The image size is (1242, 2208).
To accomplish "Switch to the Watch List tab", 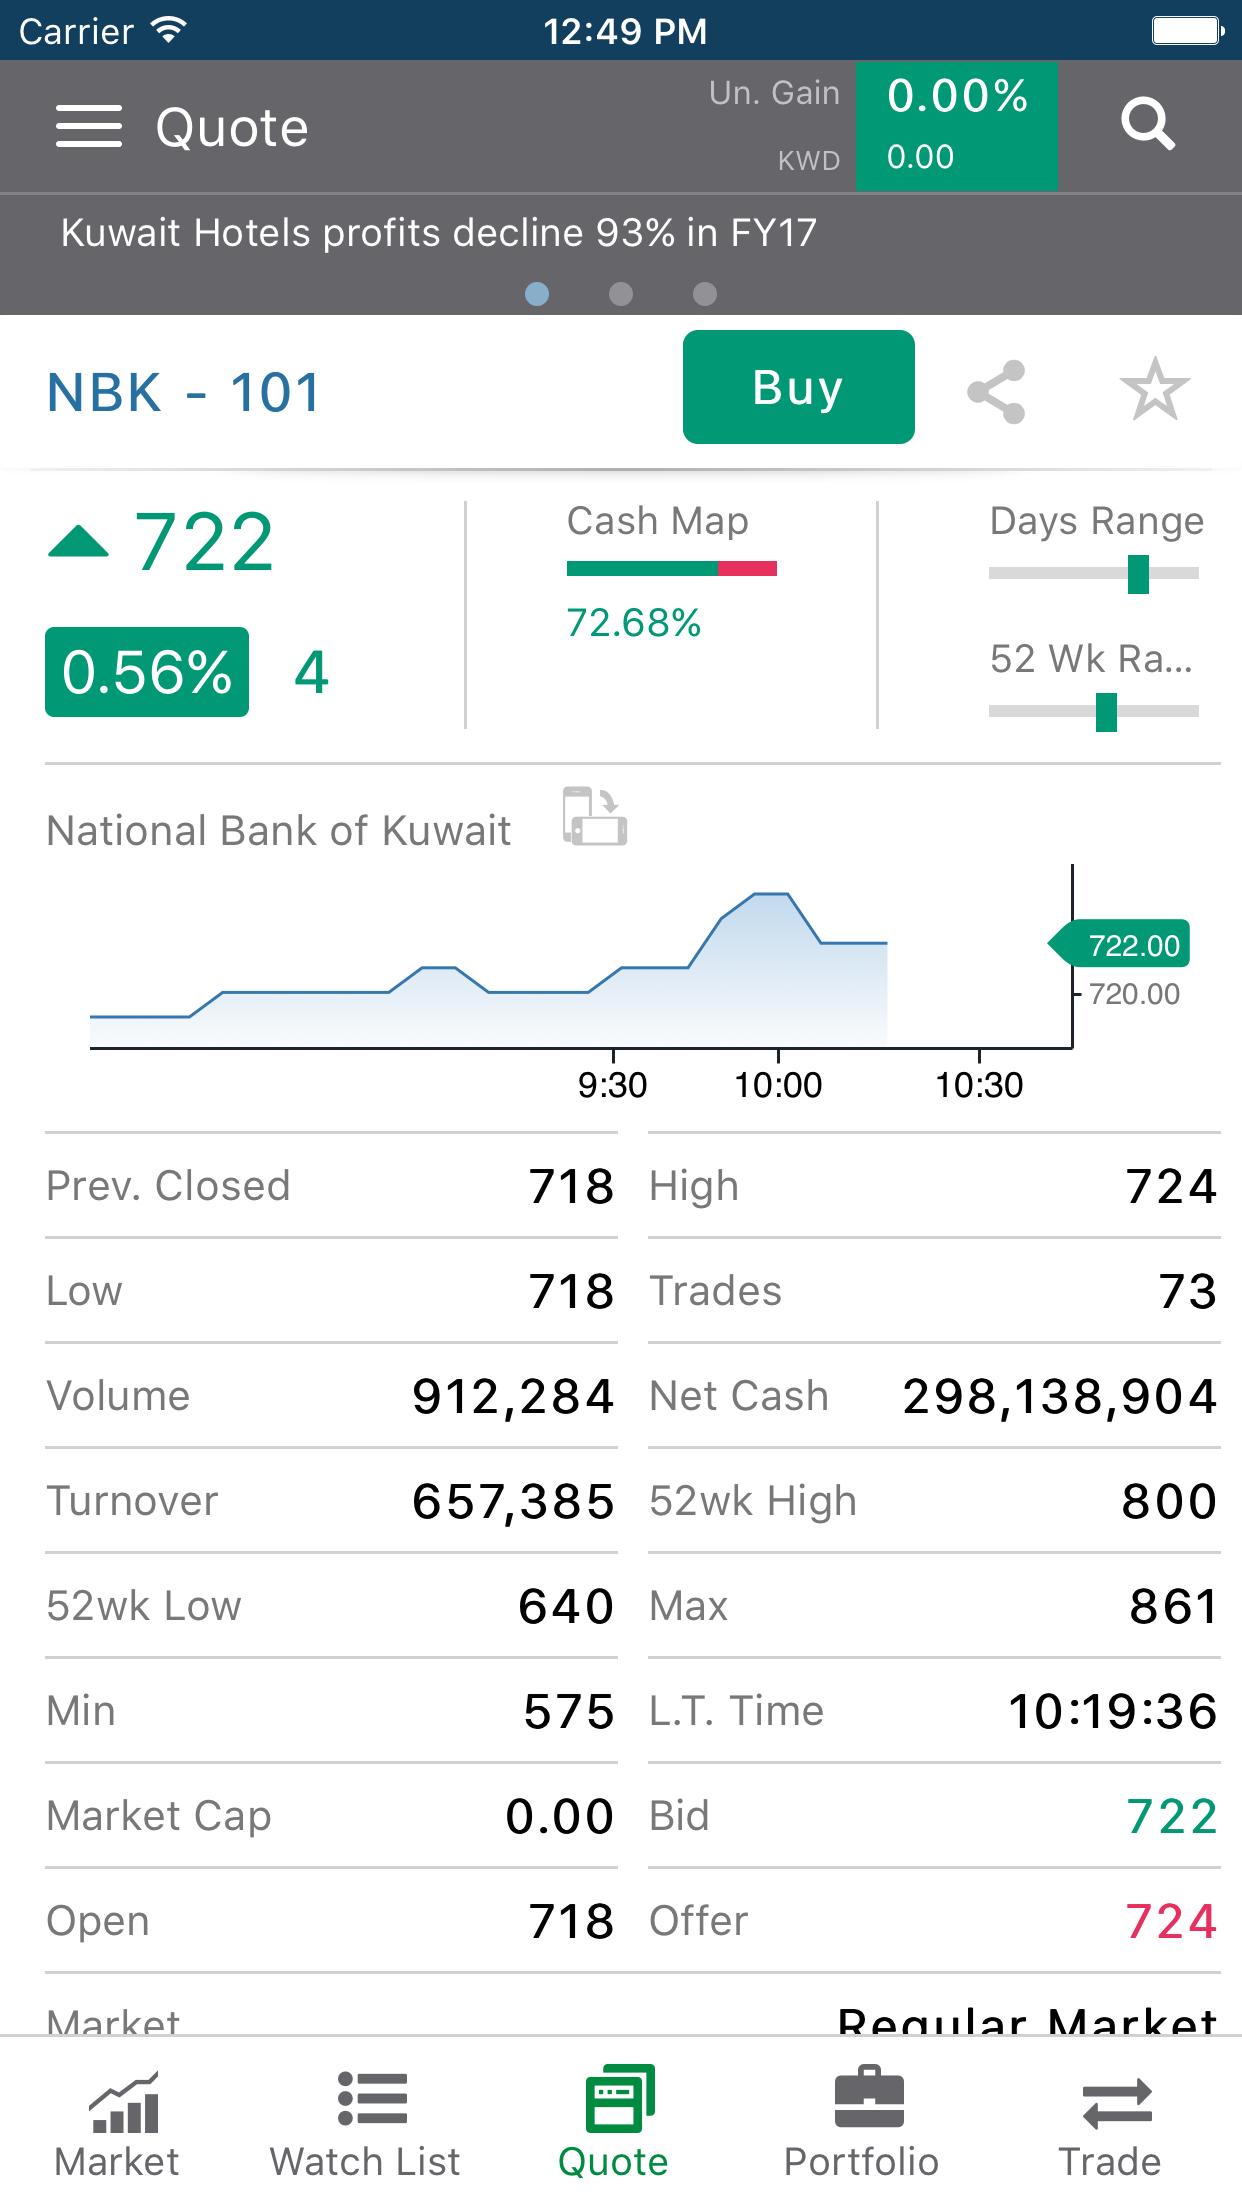I will (365, 2122).
